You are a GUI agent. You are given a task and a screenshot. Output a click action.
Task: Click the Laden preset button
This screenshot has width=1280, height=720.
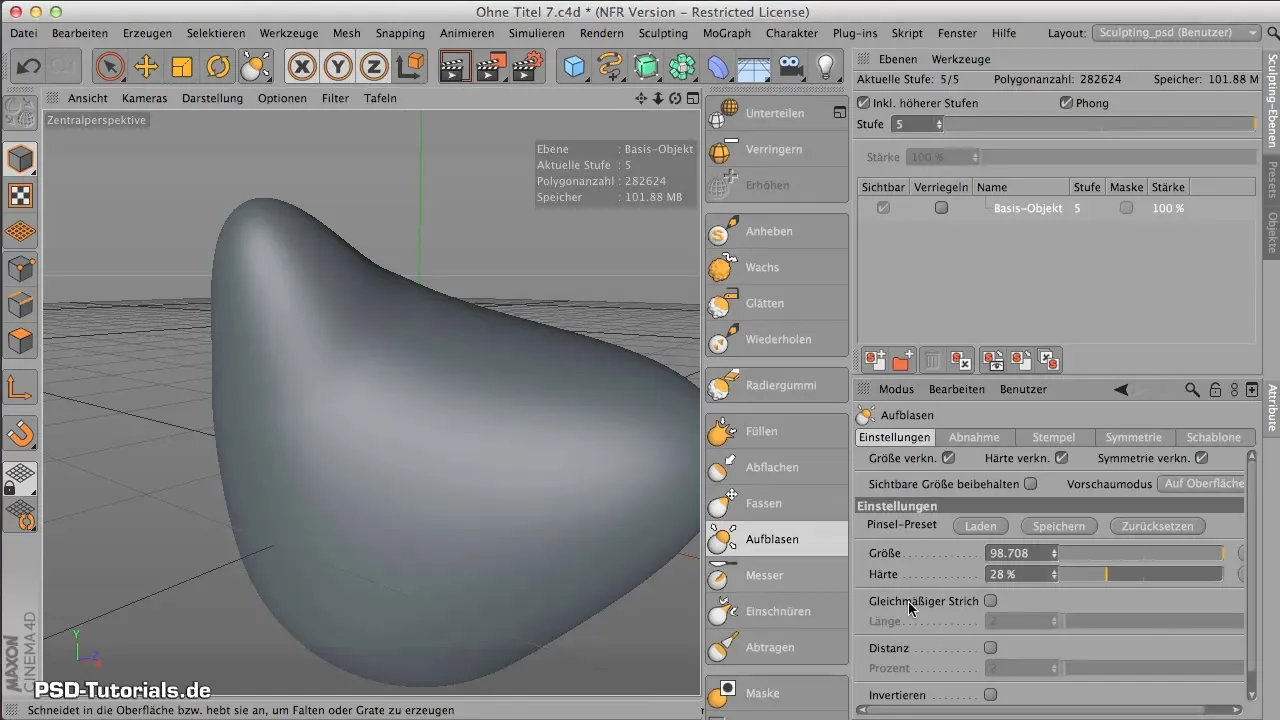point(980,526)
